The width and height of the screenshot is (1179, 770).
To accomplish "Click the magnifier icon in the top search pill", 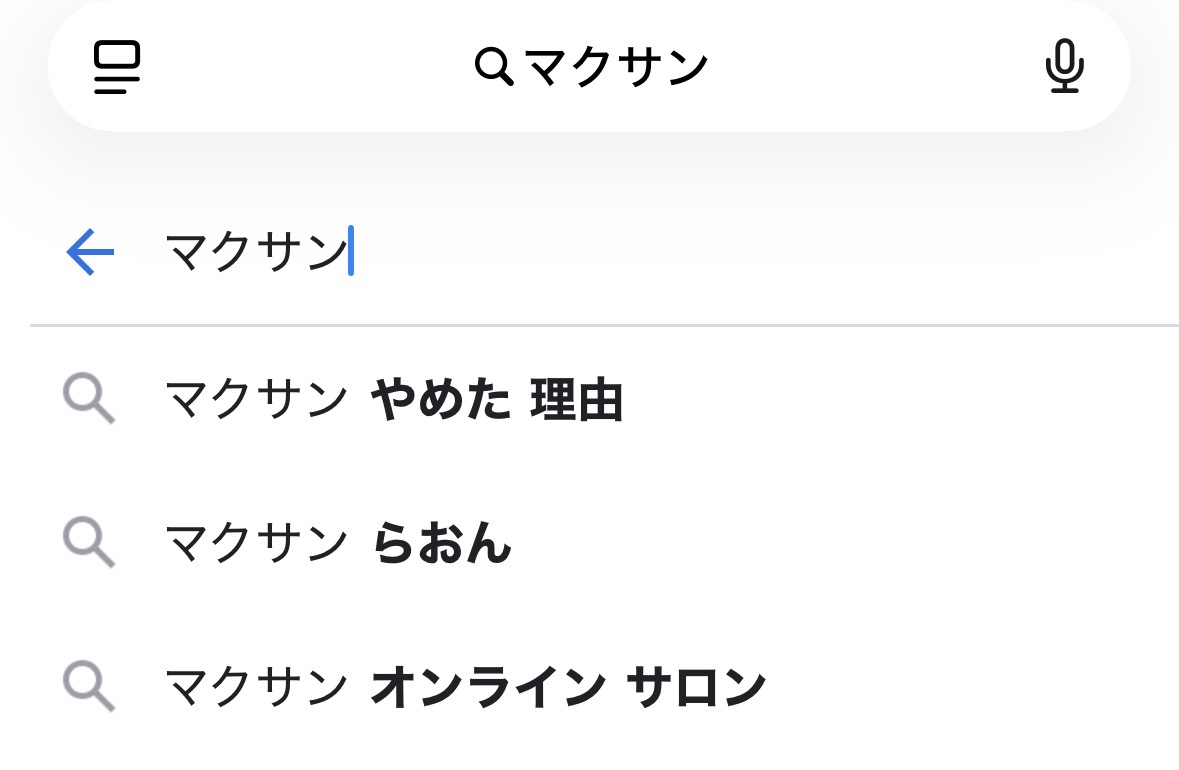I will [x=493, y=67].
